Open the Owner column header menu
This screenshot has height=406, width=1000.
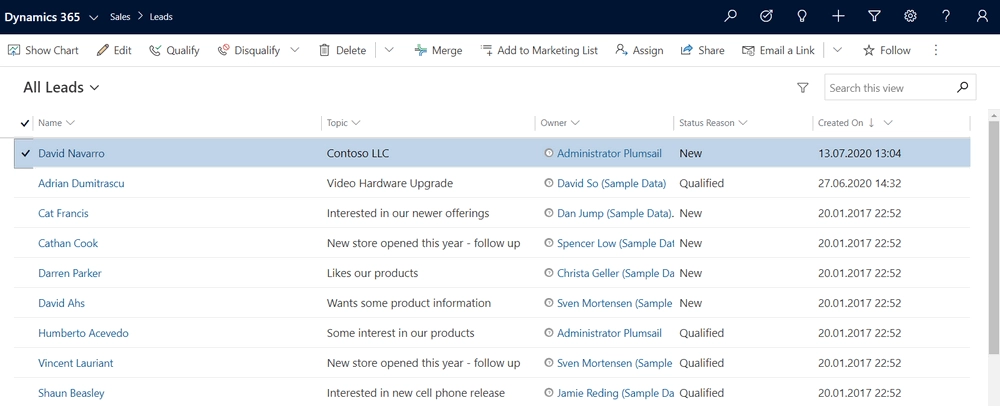[559, 123]
